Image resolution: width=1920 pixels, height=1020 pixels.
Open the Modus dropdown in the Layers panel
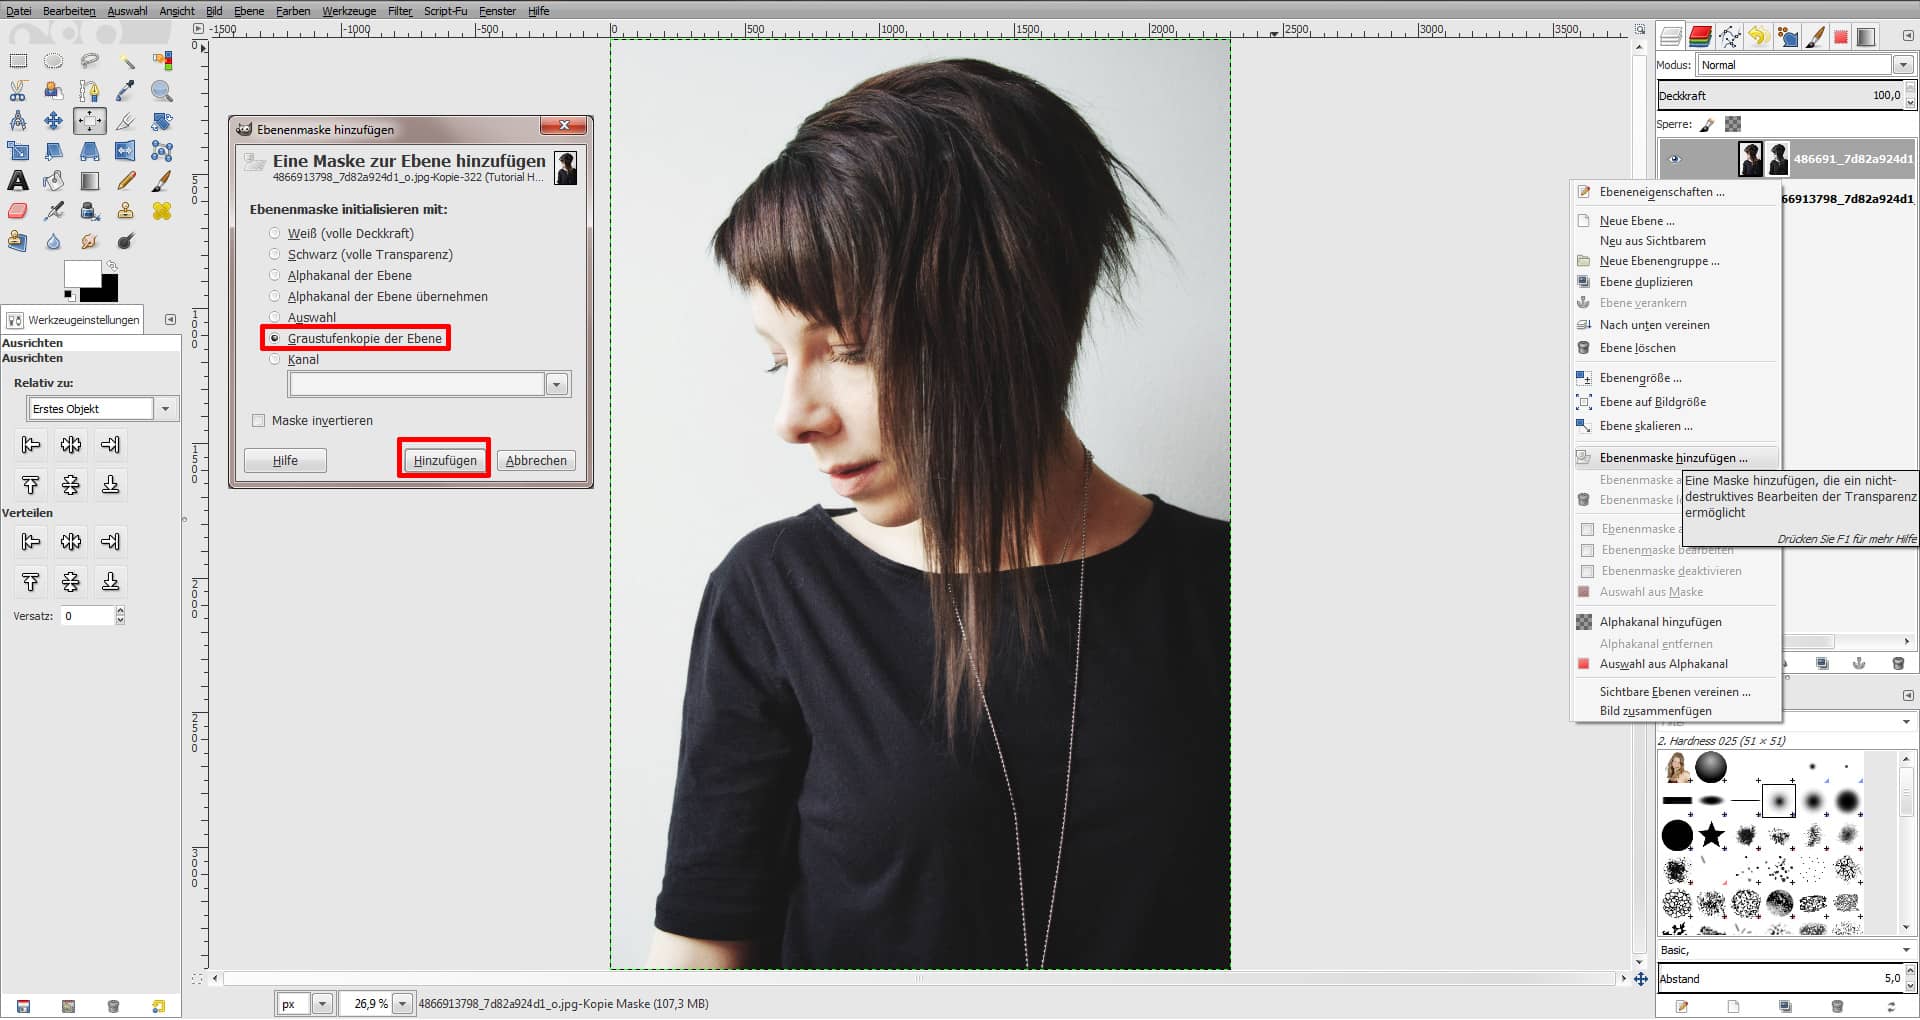[1902, 65]
